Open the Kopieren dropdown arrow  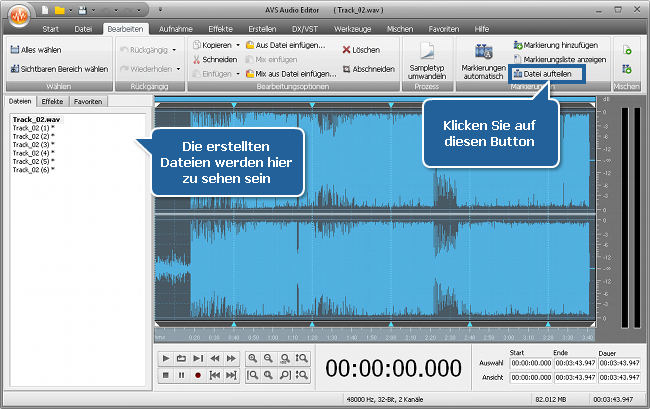(x=238, y=46)
